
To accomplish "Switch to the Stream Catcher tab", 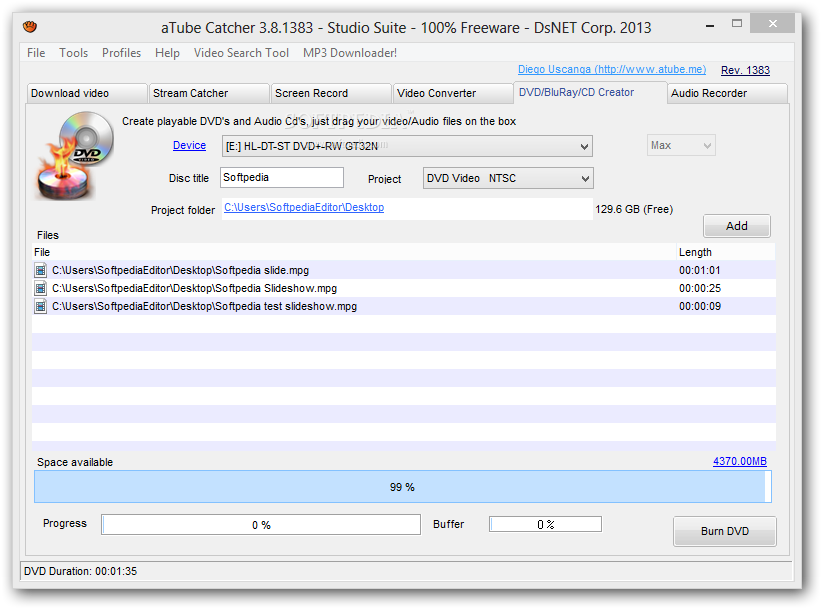I will pyautogui.click(x=209, y=93).
